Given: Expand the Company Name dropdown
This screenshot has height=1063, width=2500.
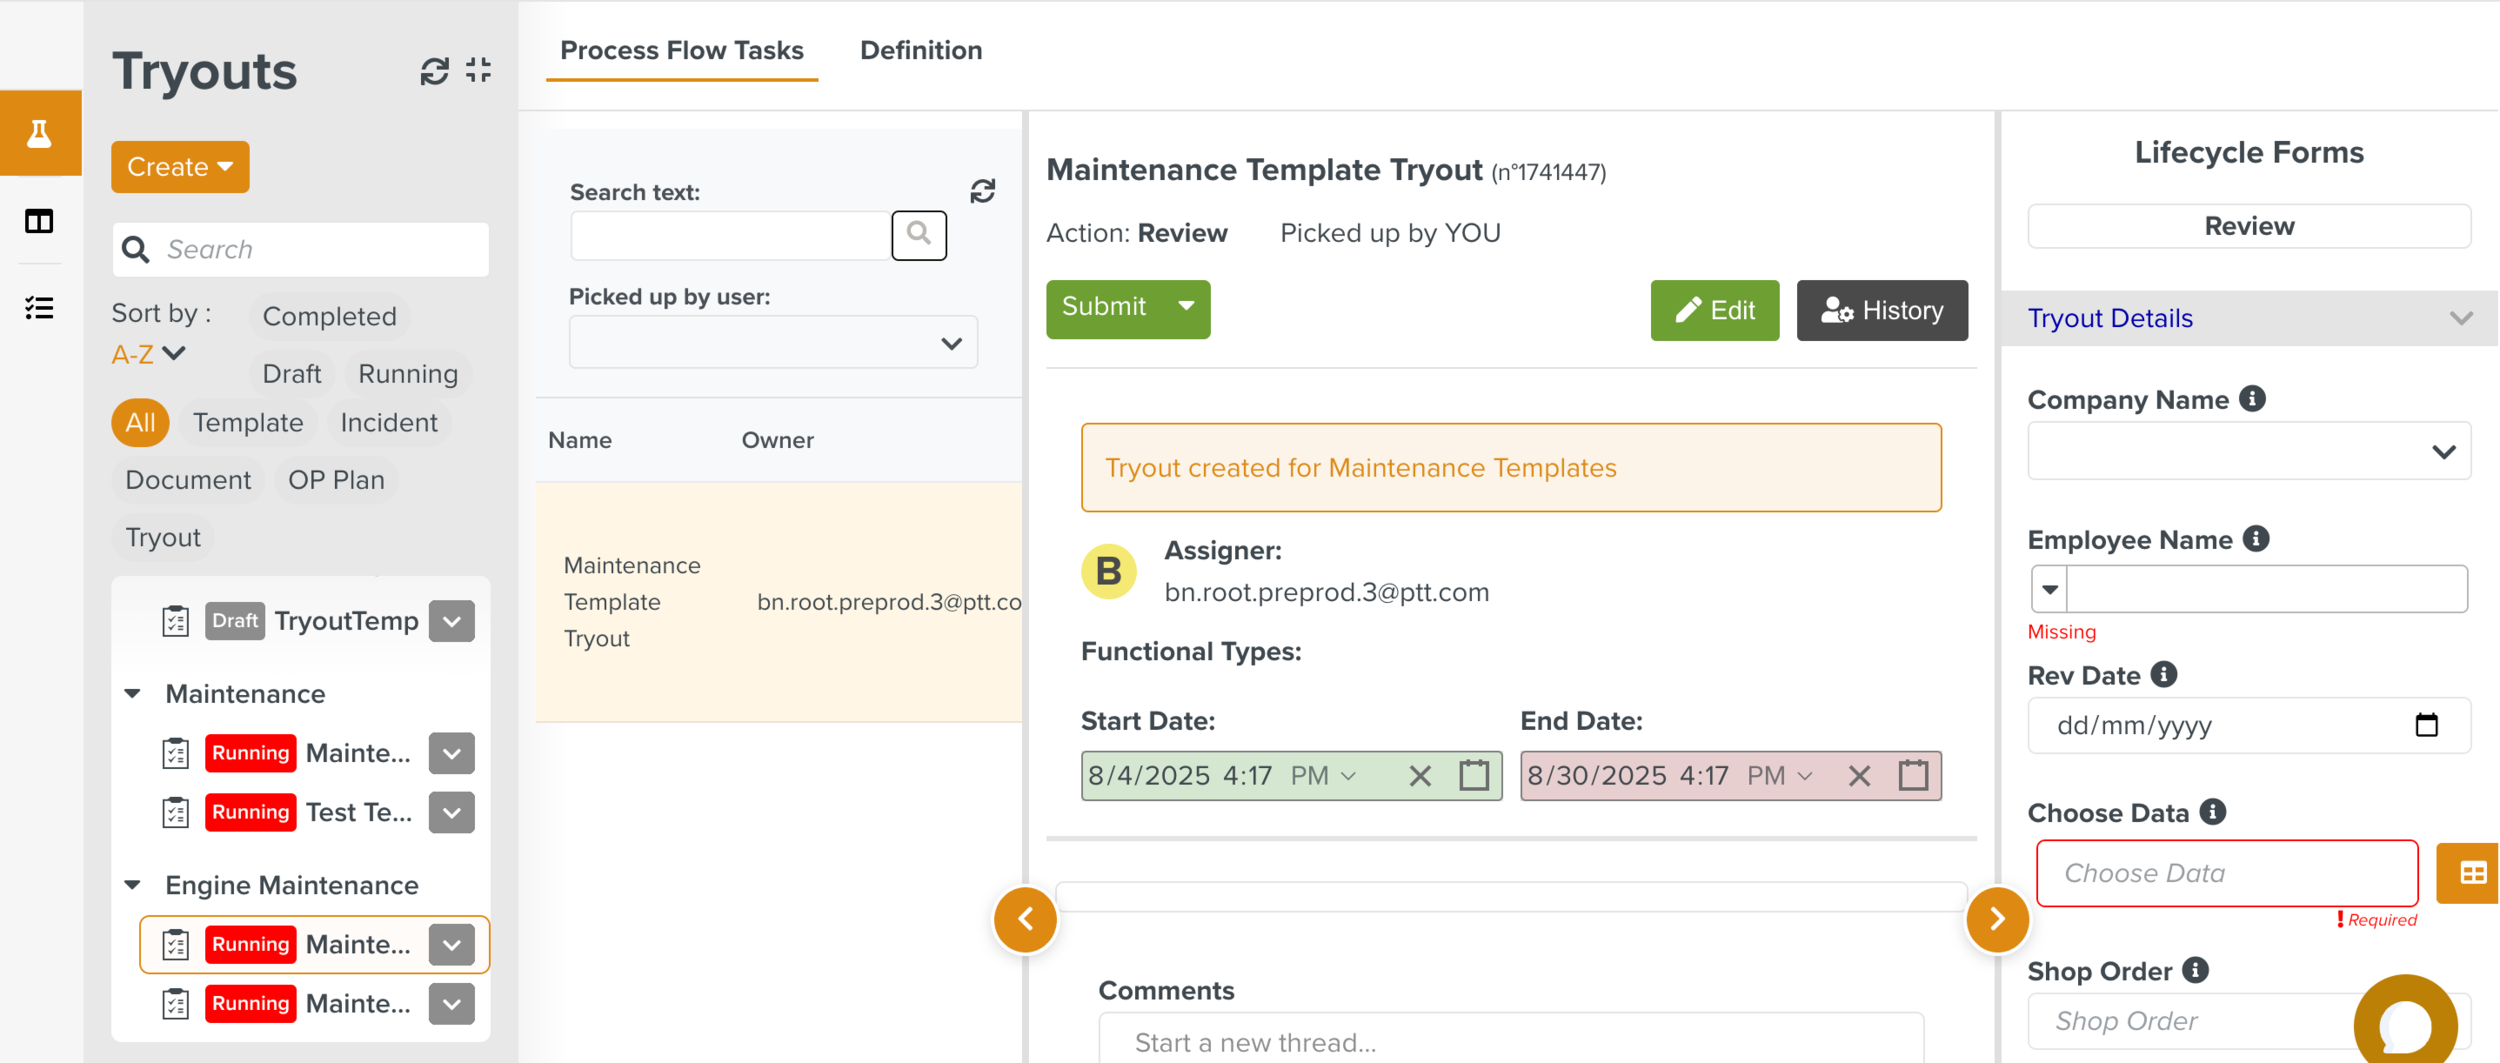Looking at the screenshot, I should (x=2248, y=452).
